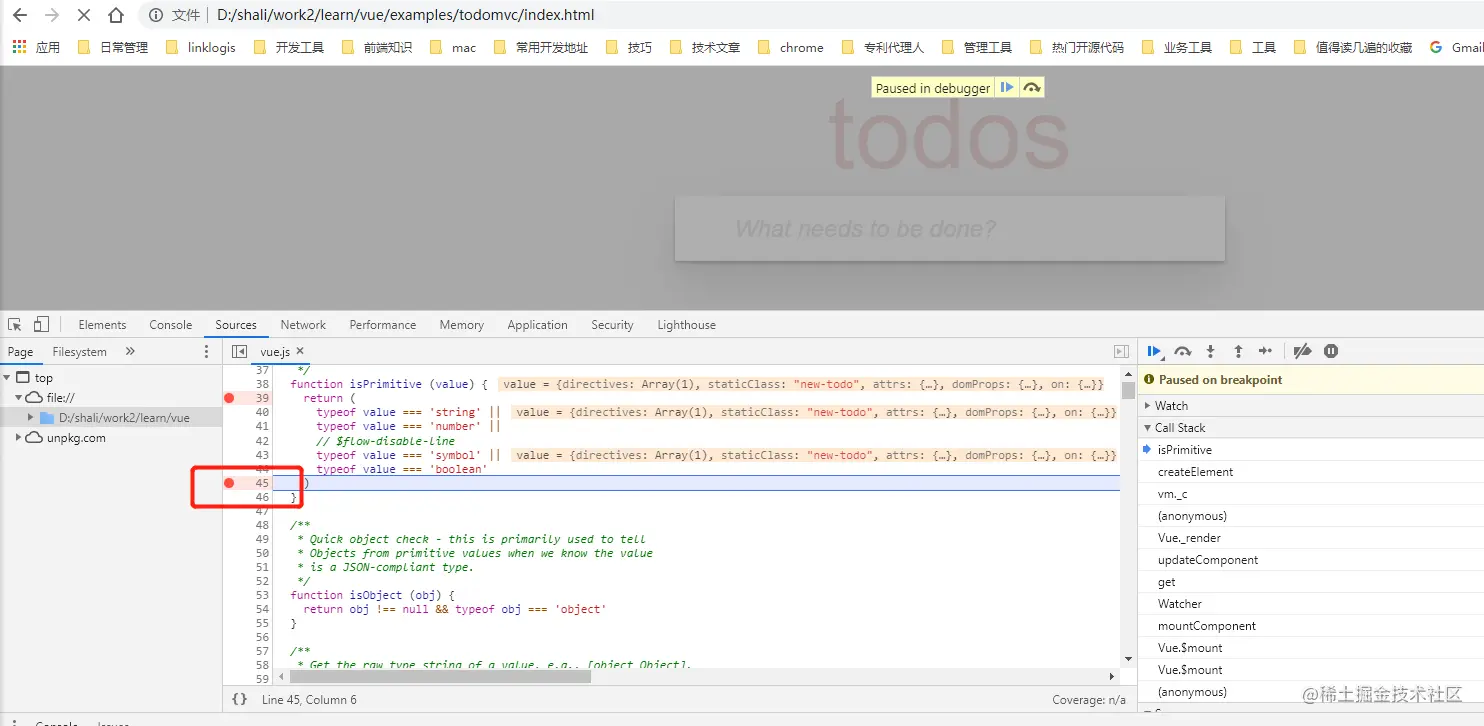
Task: Open the 前端知识 bookmark folder
Action: (377, 47)
